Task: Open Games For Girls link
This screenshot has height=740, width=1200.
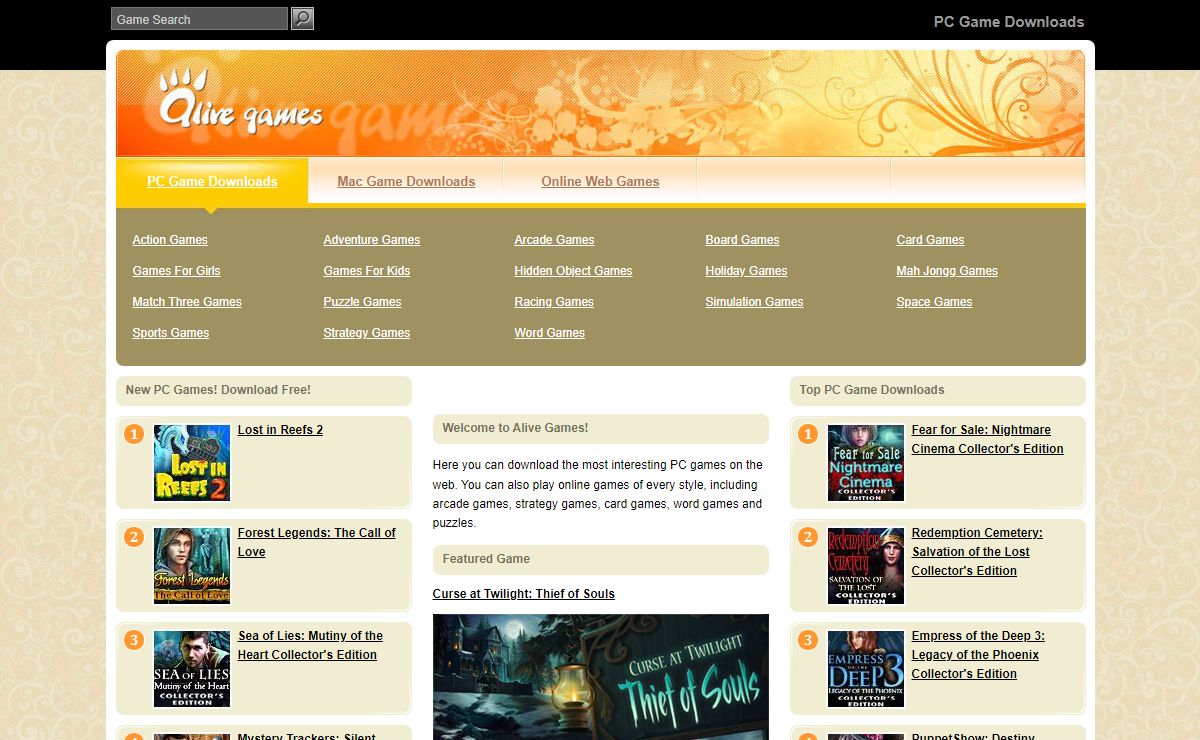Action: pos(176,271)
